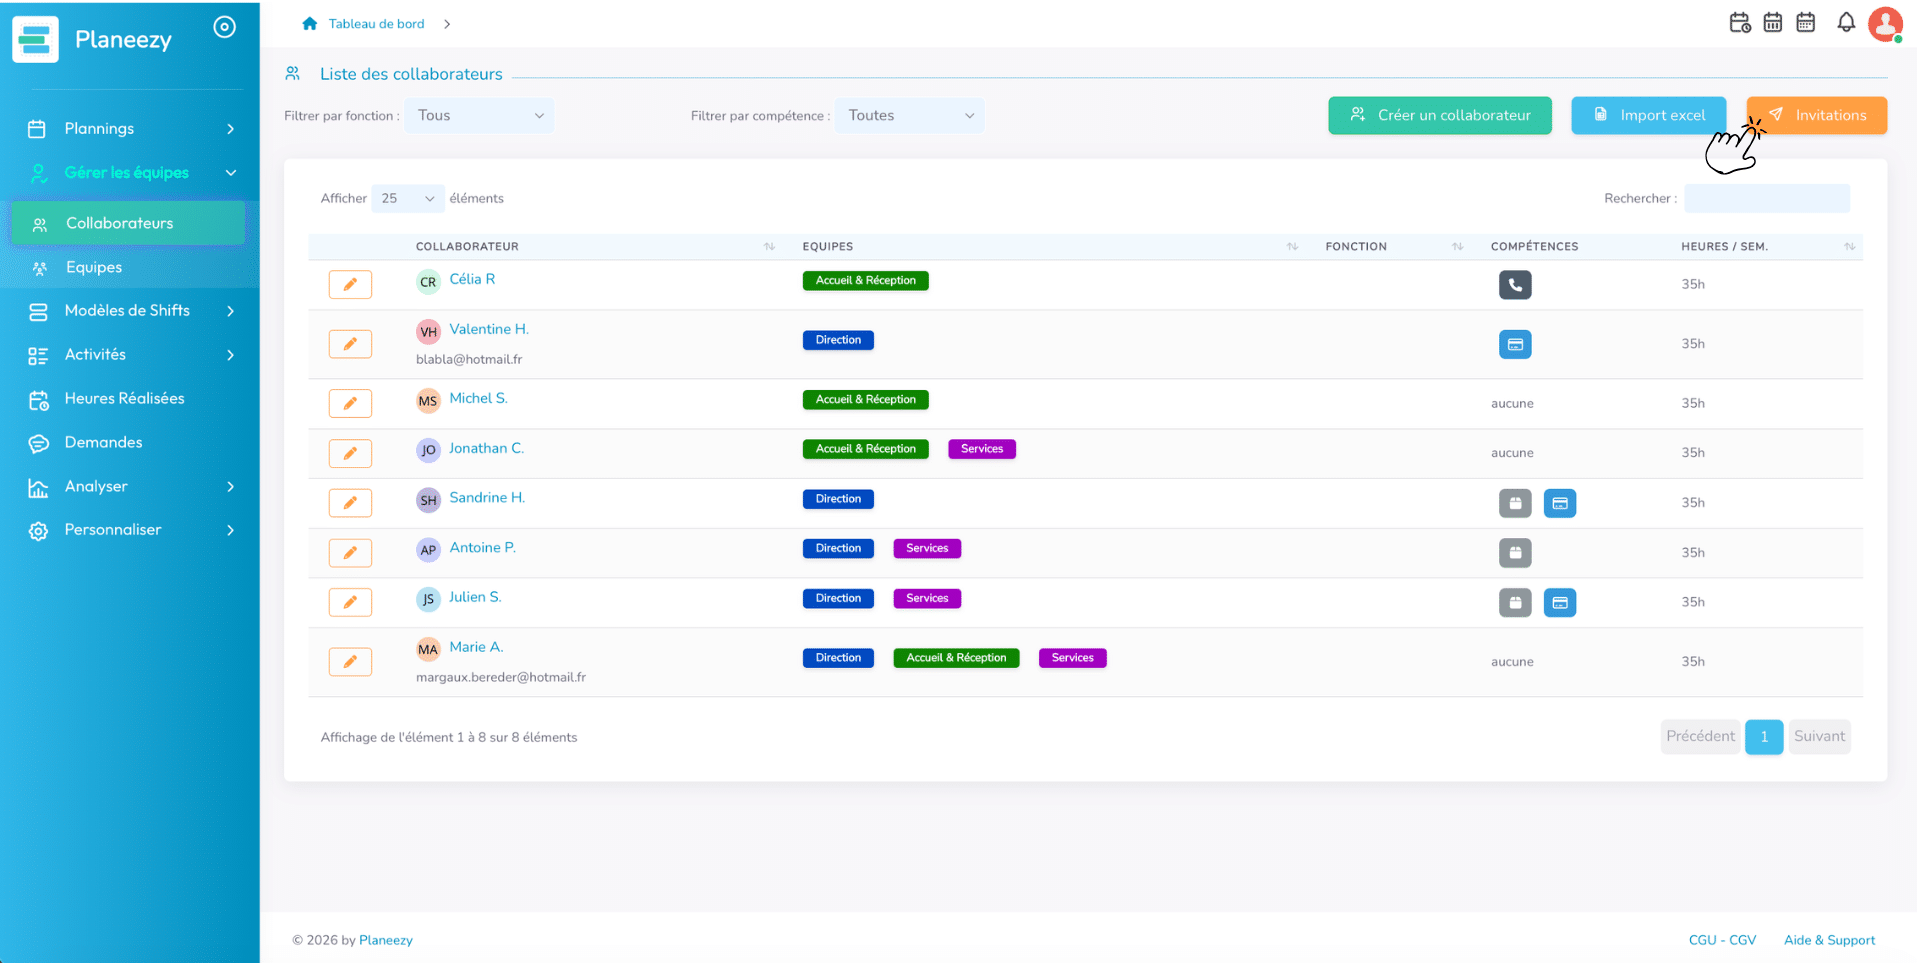Click the Rechercher input field
This screenshot has height=963, width=1917.
(1767, 199)
